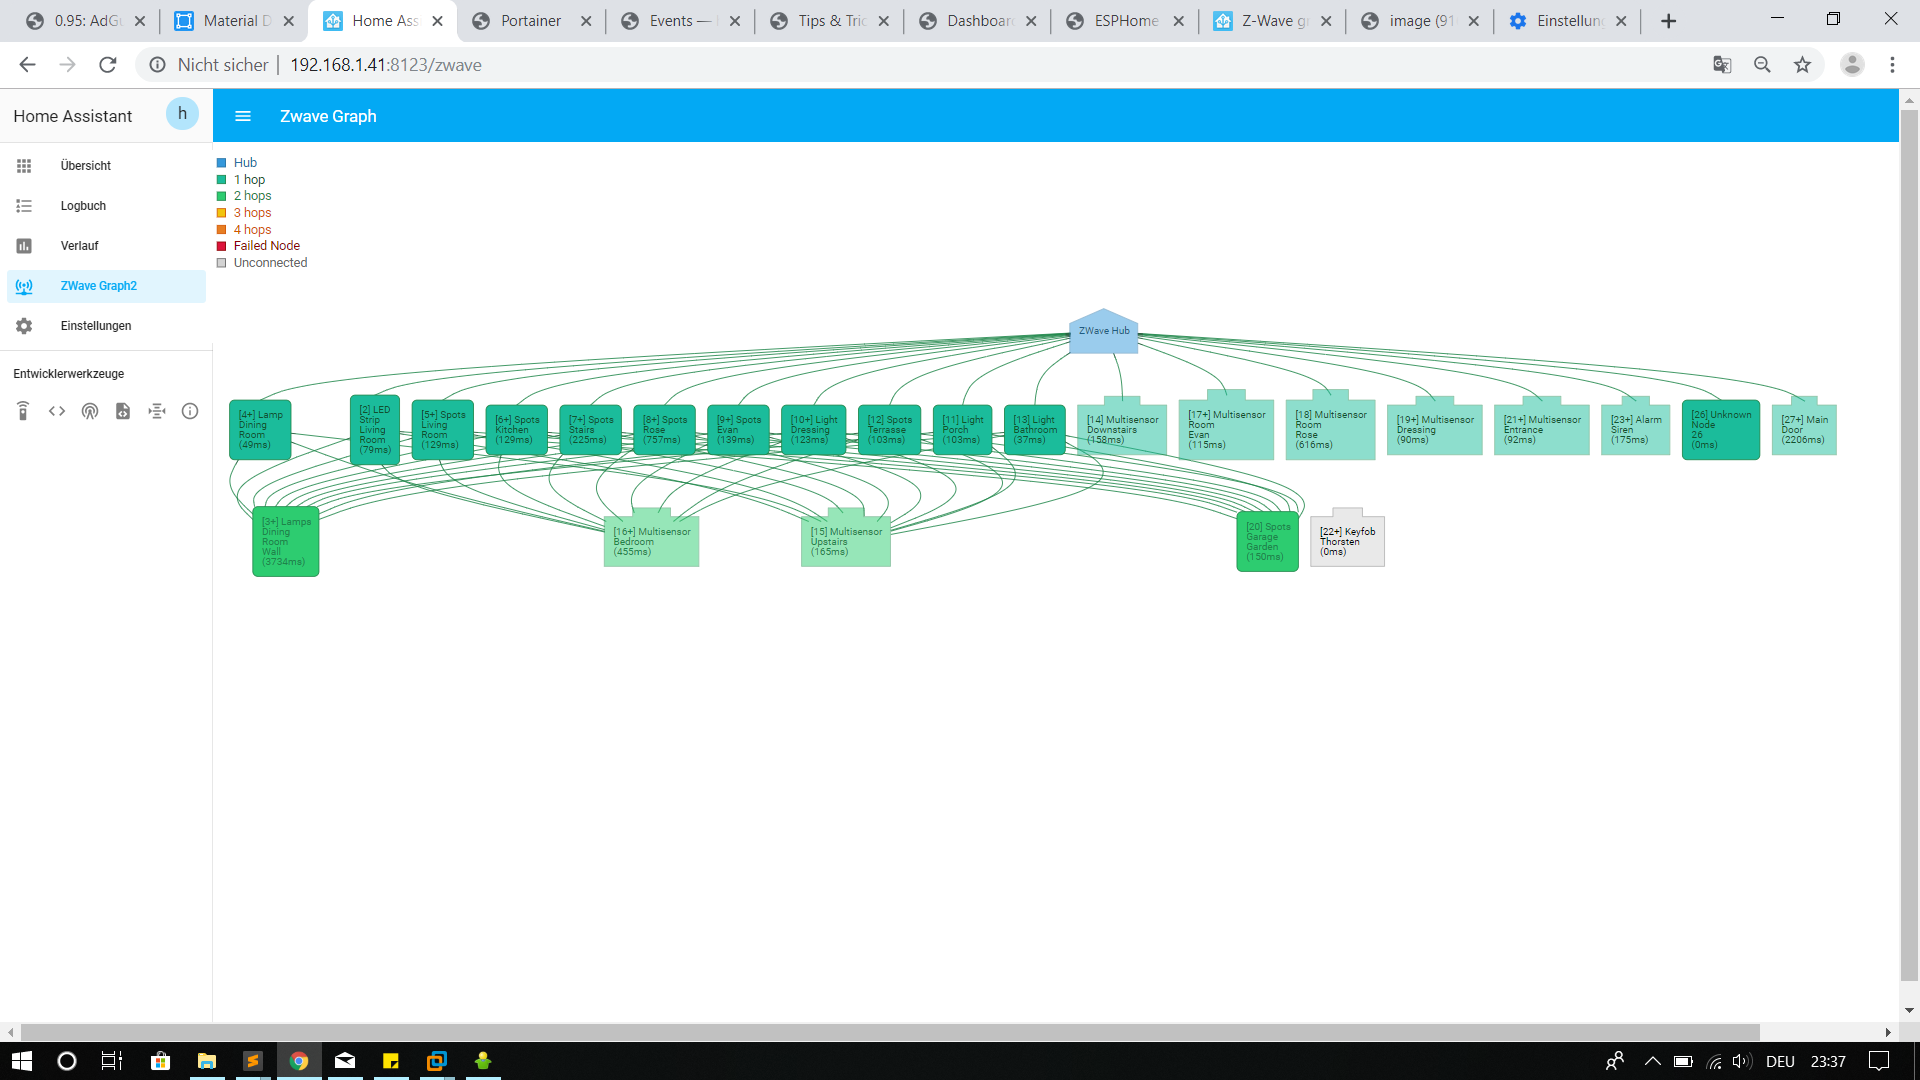Open the Events developer tool icon
This screenshot has height=1080, width=1920.
(x=90, y=411)
